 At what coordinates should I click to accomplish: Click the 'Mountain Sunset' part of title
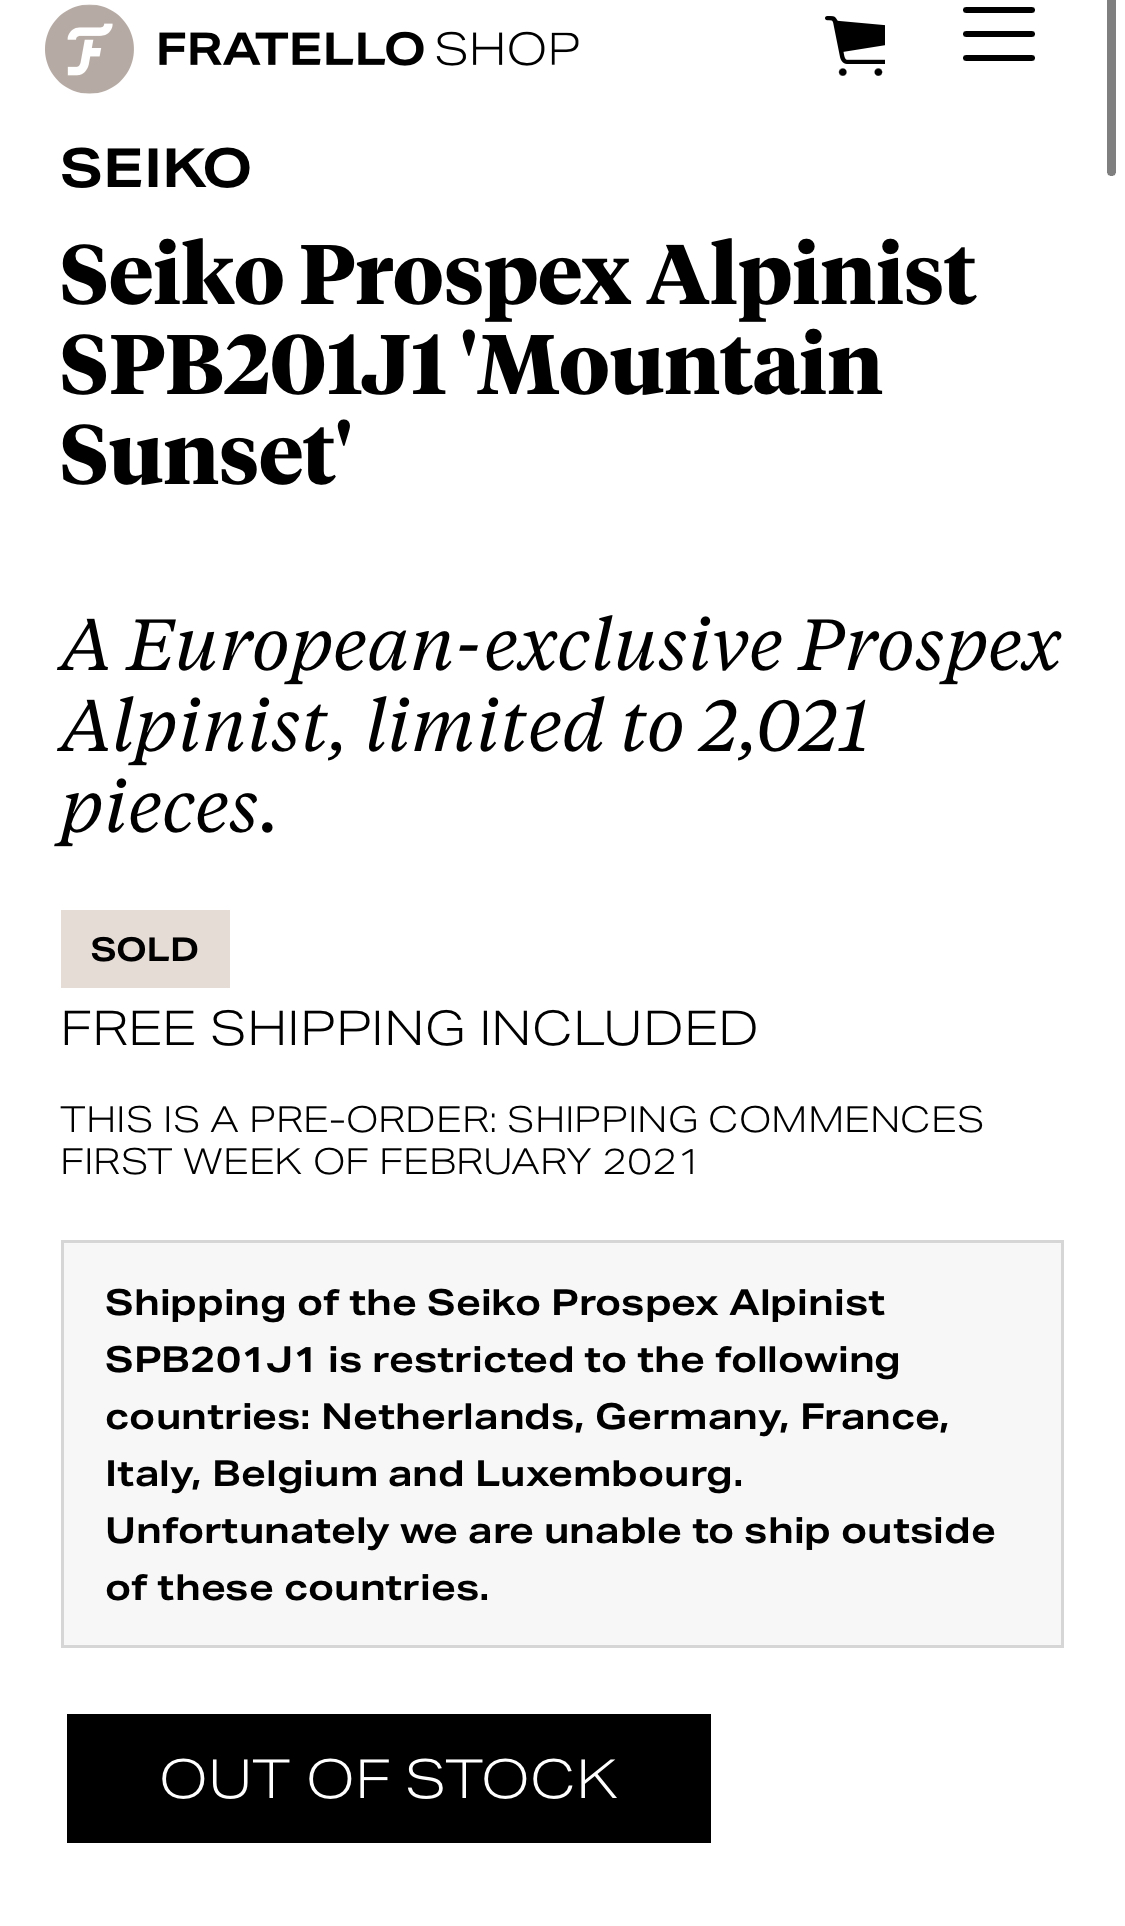point(470,409)
